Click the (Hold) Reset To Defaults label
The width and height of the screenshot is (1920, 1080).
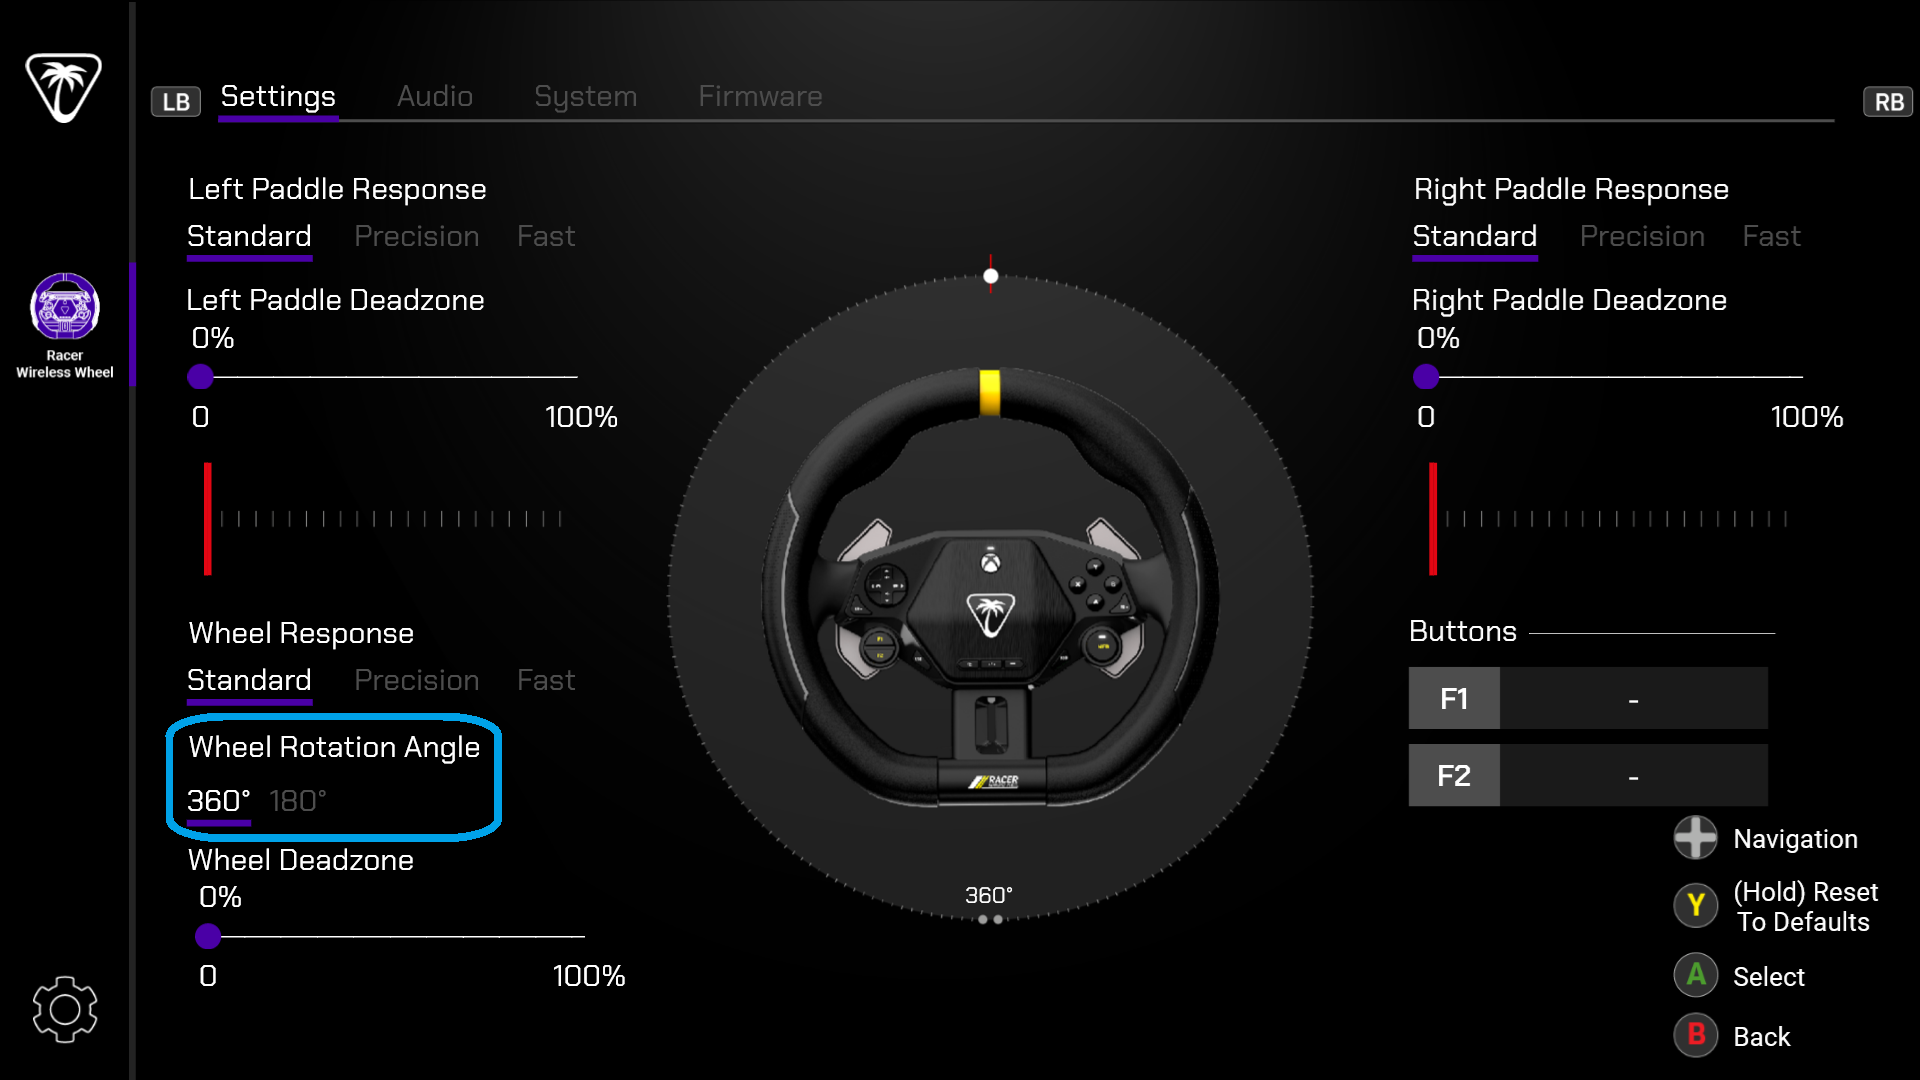tap(1805, 907)
